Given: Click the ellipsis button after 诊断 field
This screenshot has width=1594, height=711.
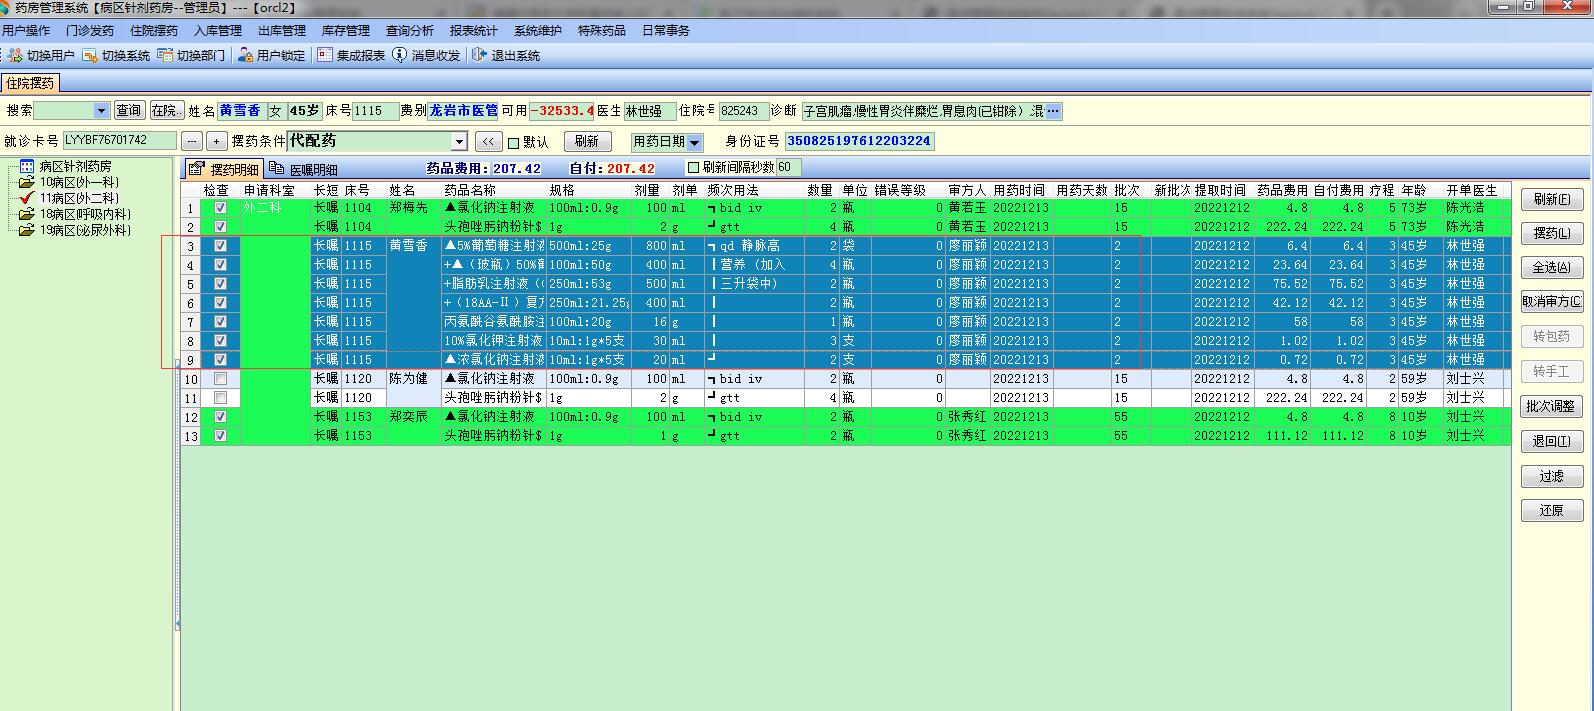Looking at the screenshot, I should point(1053,111).
